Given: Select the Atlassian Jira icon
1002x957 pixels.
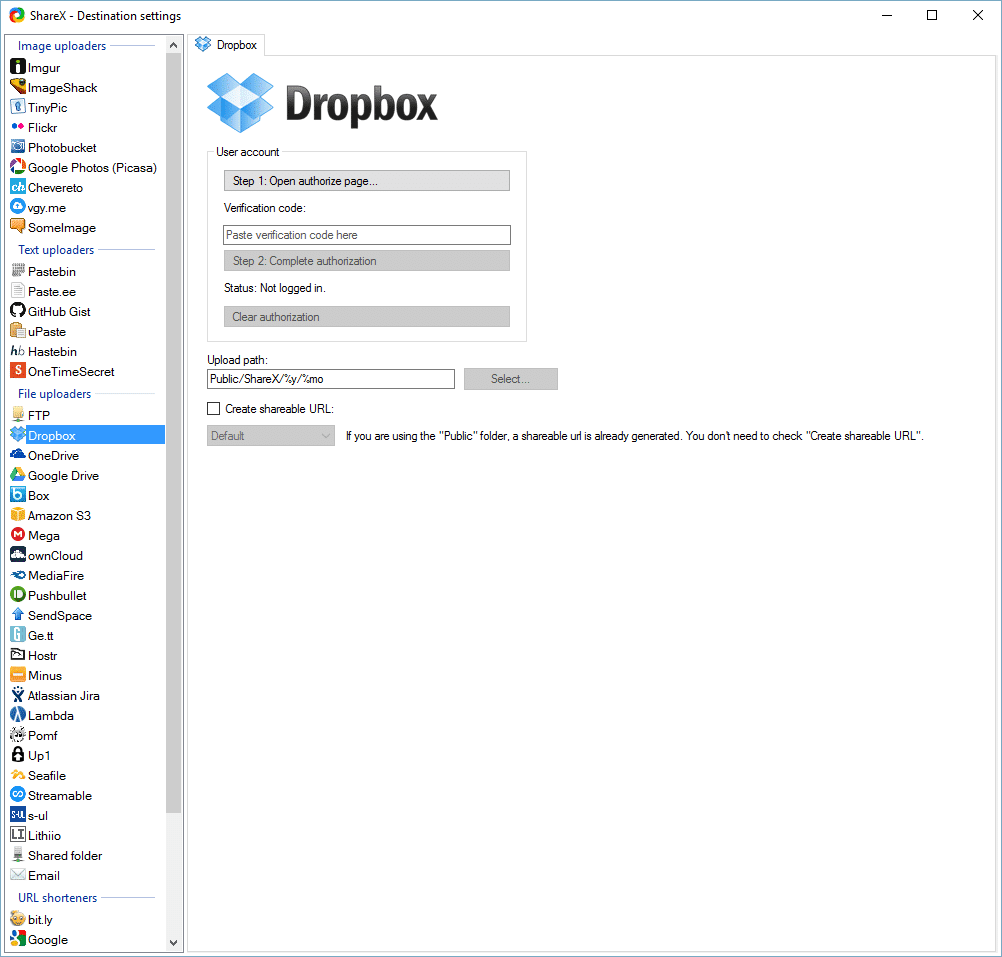Looking at the screenshot, I should point(17,696).
